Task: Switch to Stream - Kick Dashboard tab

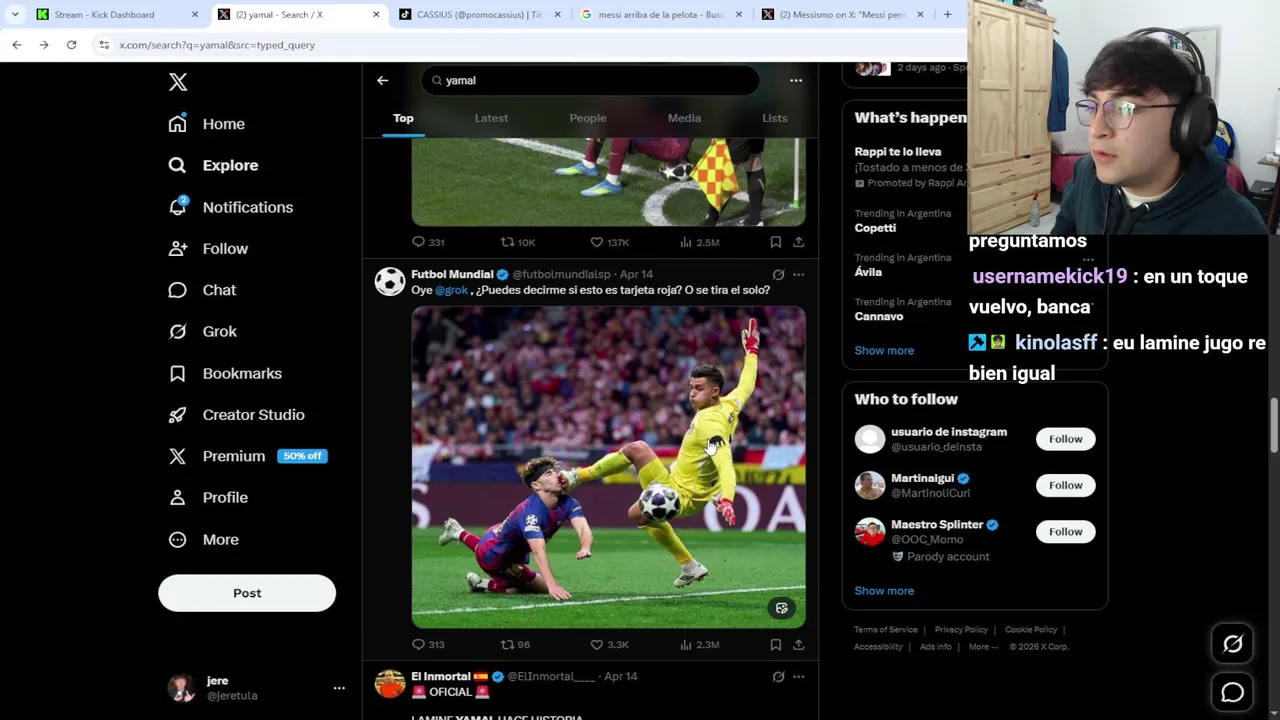Action: coord(104,15)
